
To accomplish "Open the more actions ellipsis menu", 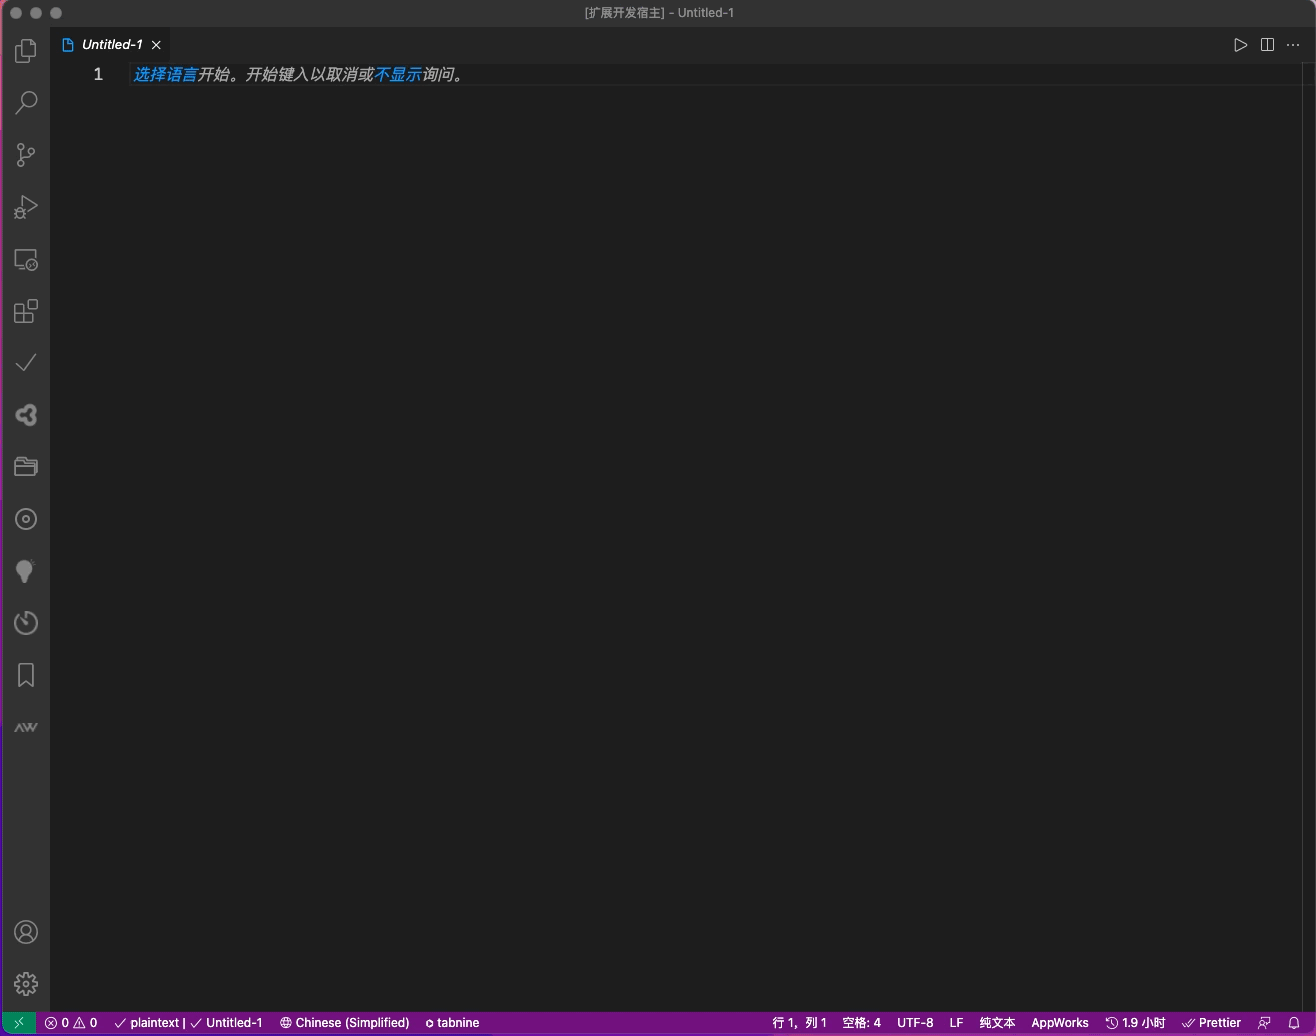I will (x=1293, y=44).
